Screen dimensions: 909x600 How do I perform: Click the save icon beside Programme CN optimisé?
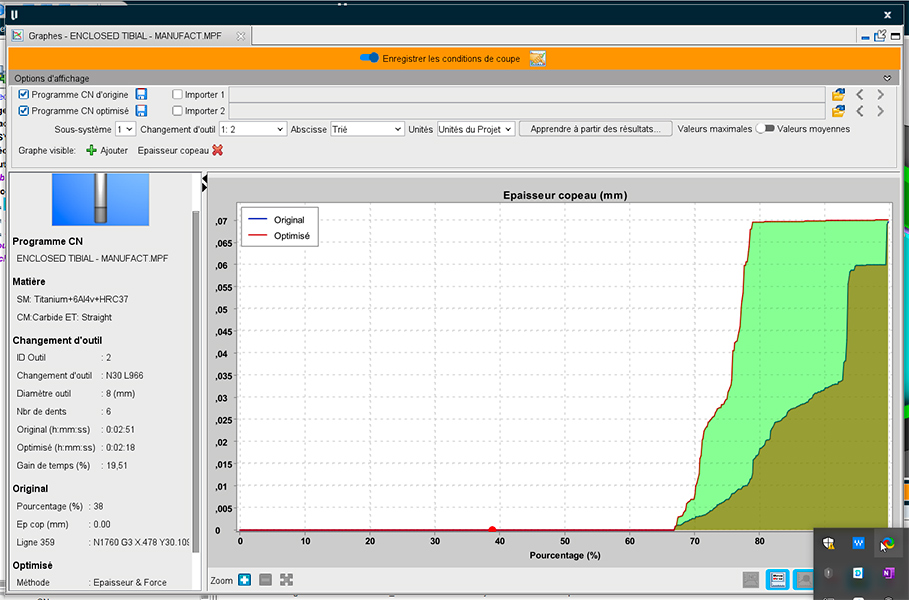point(141,111)
